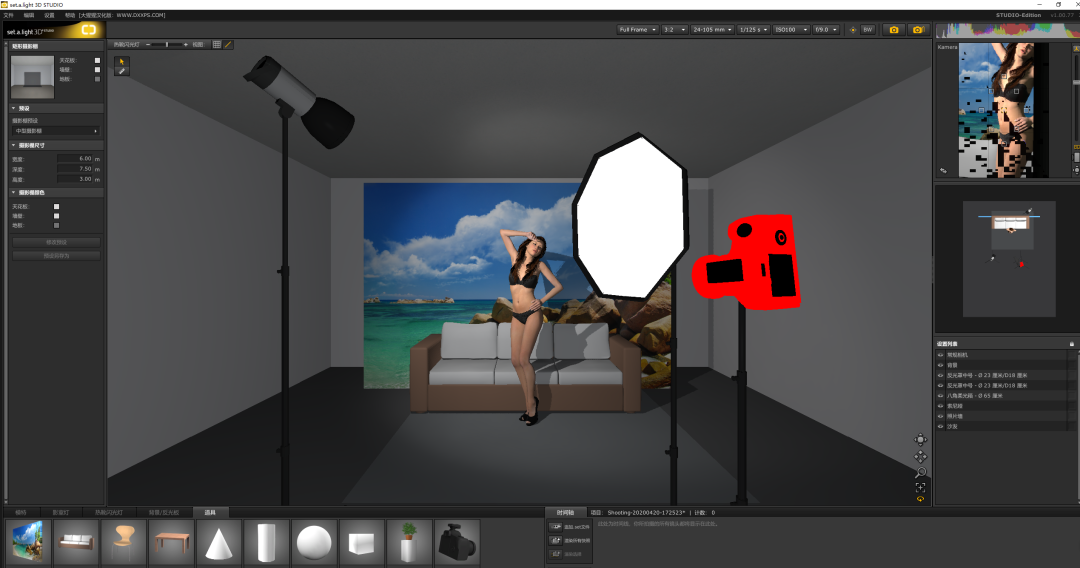Click the second wide button under studio colors

(56, 255)
